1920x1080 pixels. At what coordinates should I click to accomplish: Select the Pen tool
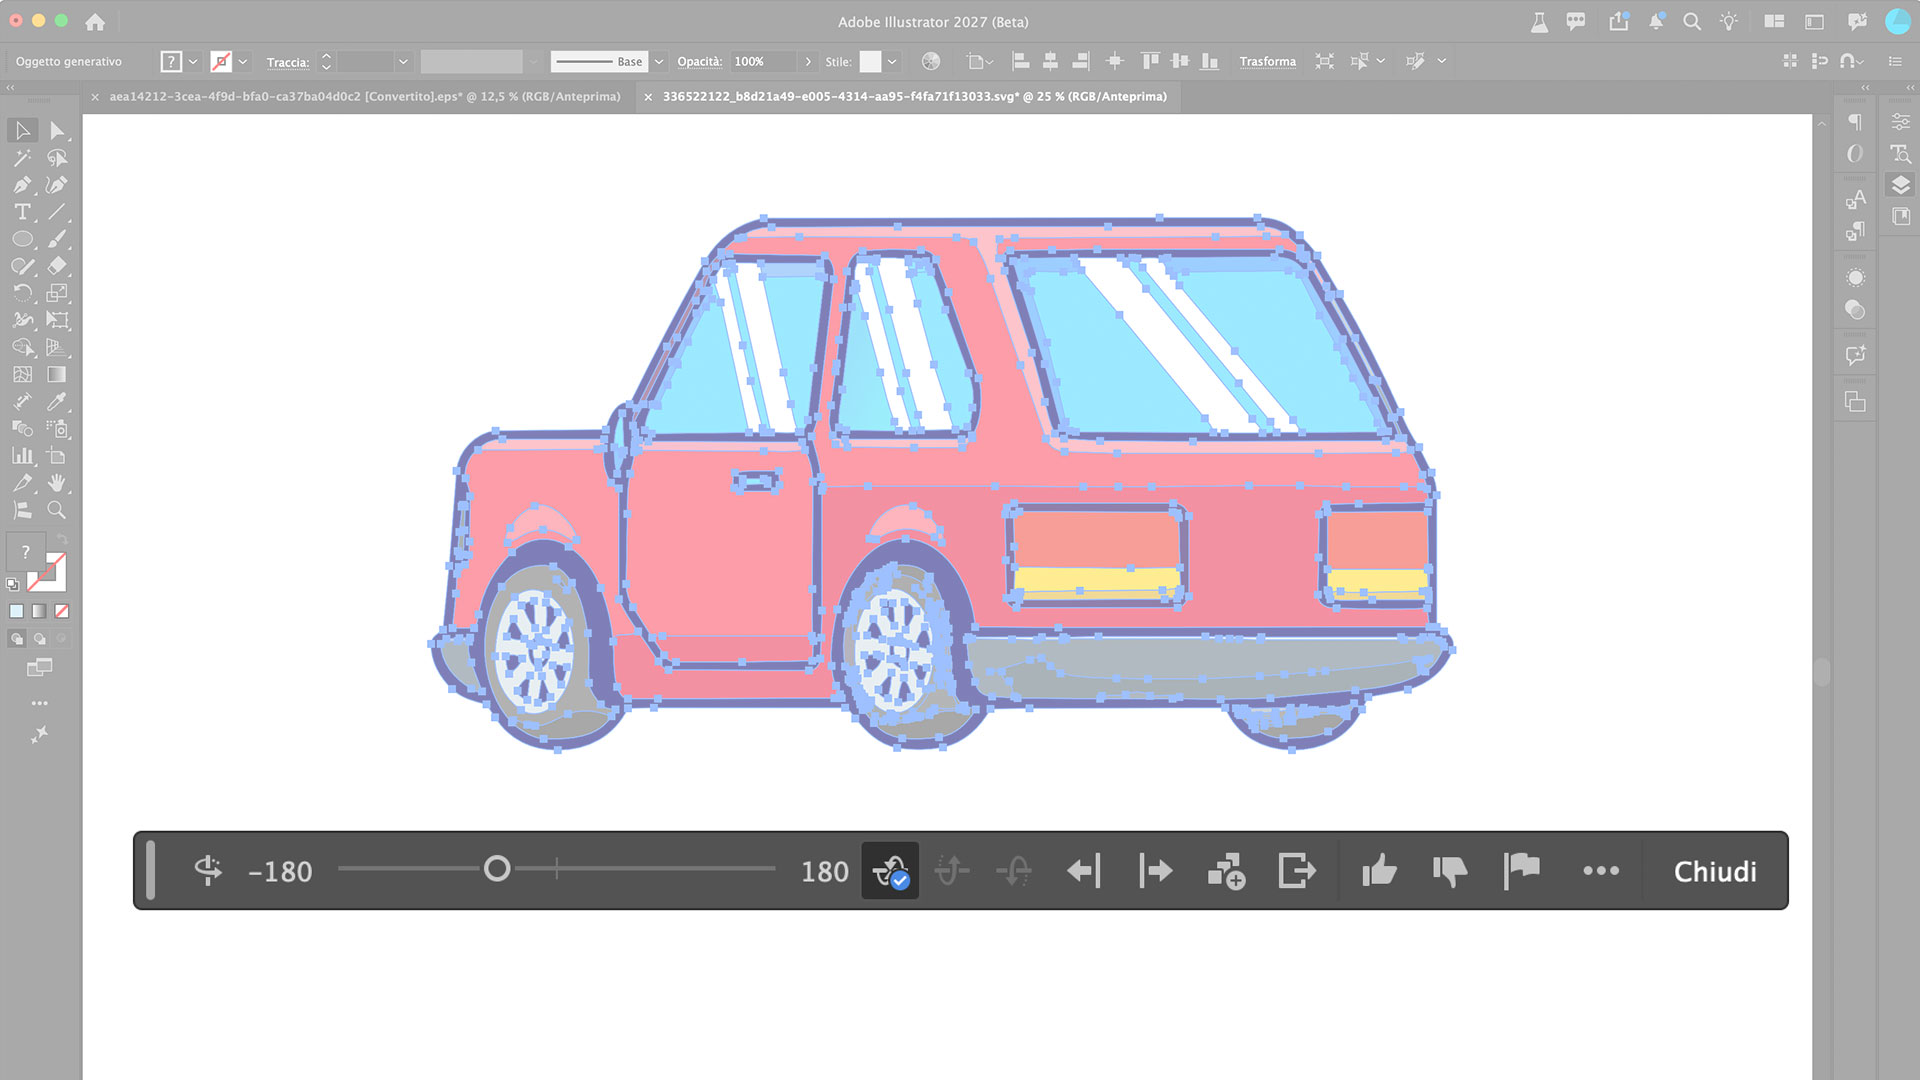pos(22,185)
